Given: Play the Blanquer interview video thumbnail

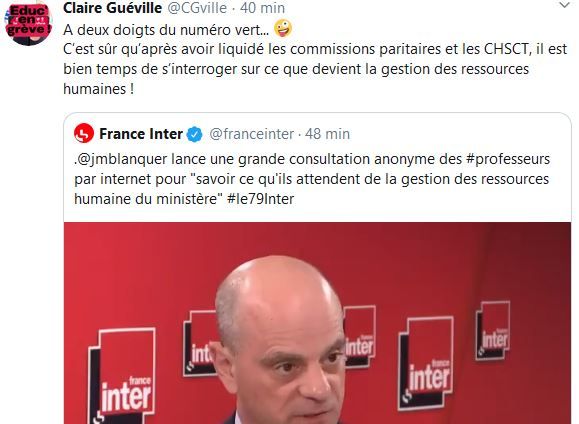Looking at the screenshot, I should [x=317, y=323].
